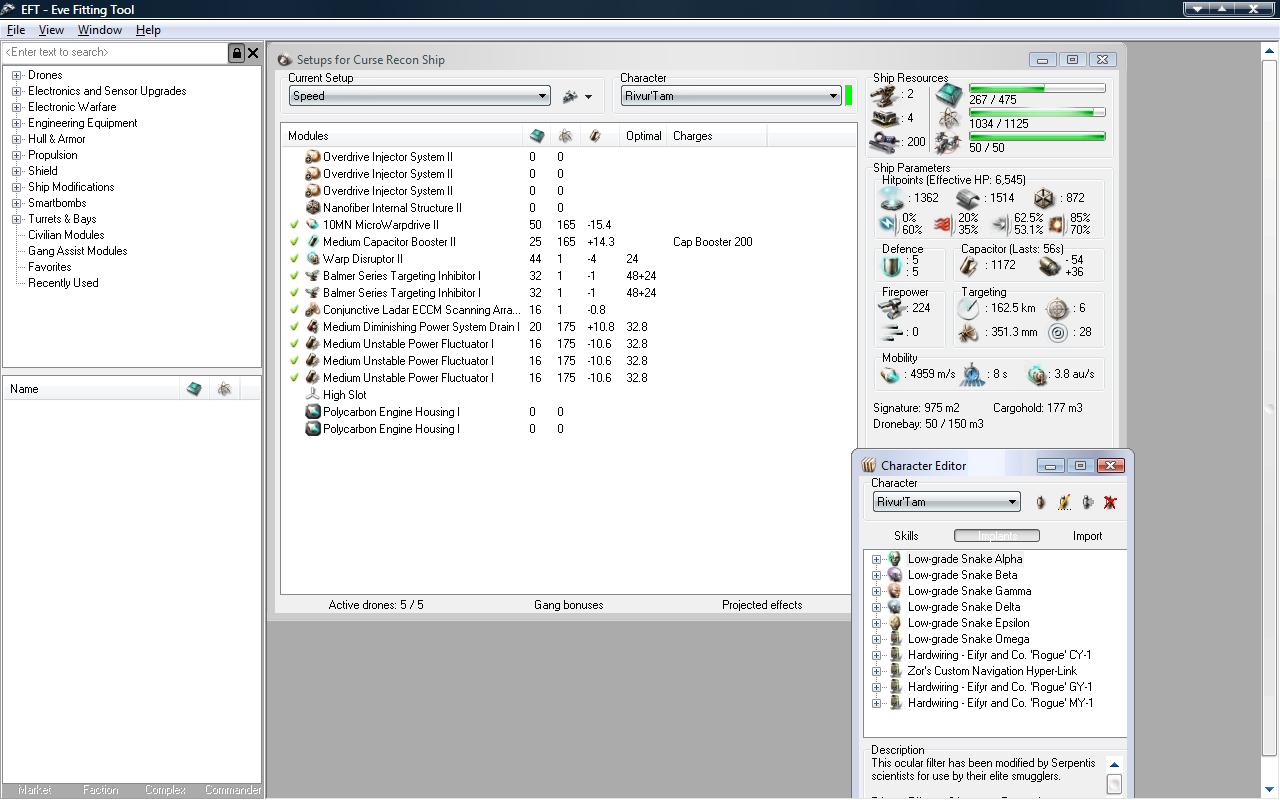
Task: Click the copy character icon in Character Editor
Action: tap(1087, 502)
